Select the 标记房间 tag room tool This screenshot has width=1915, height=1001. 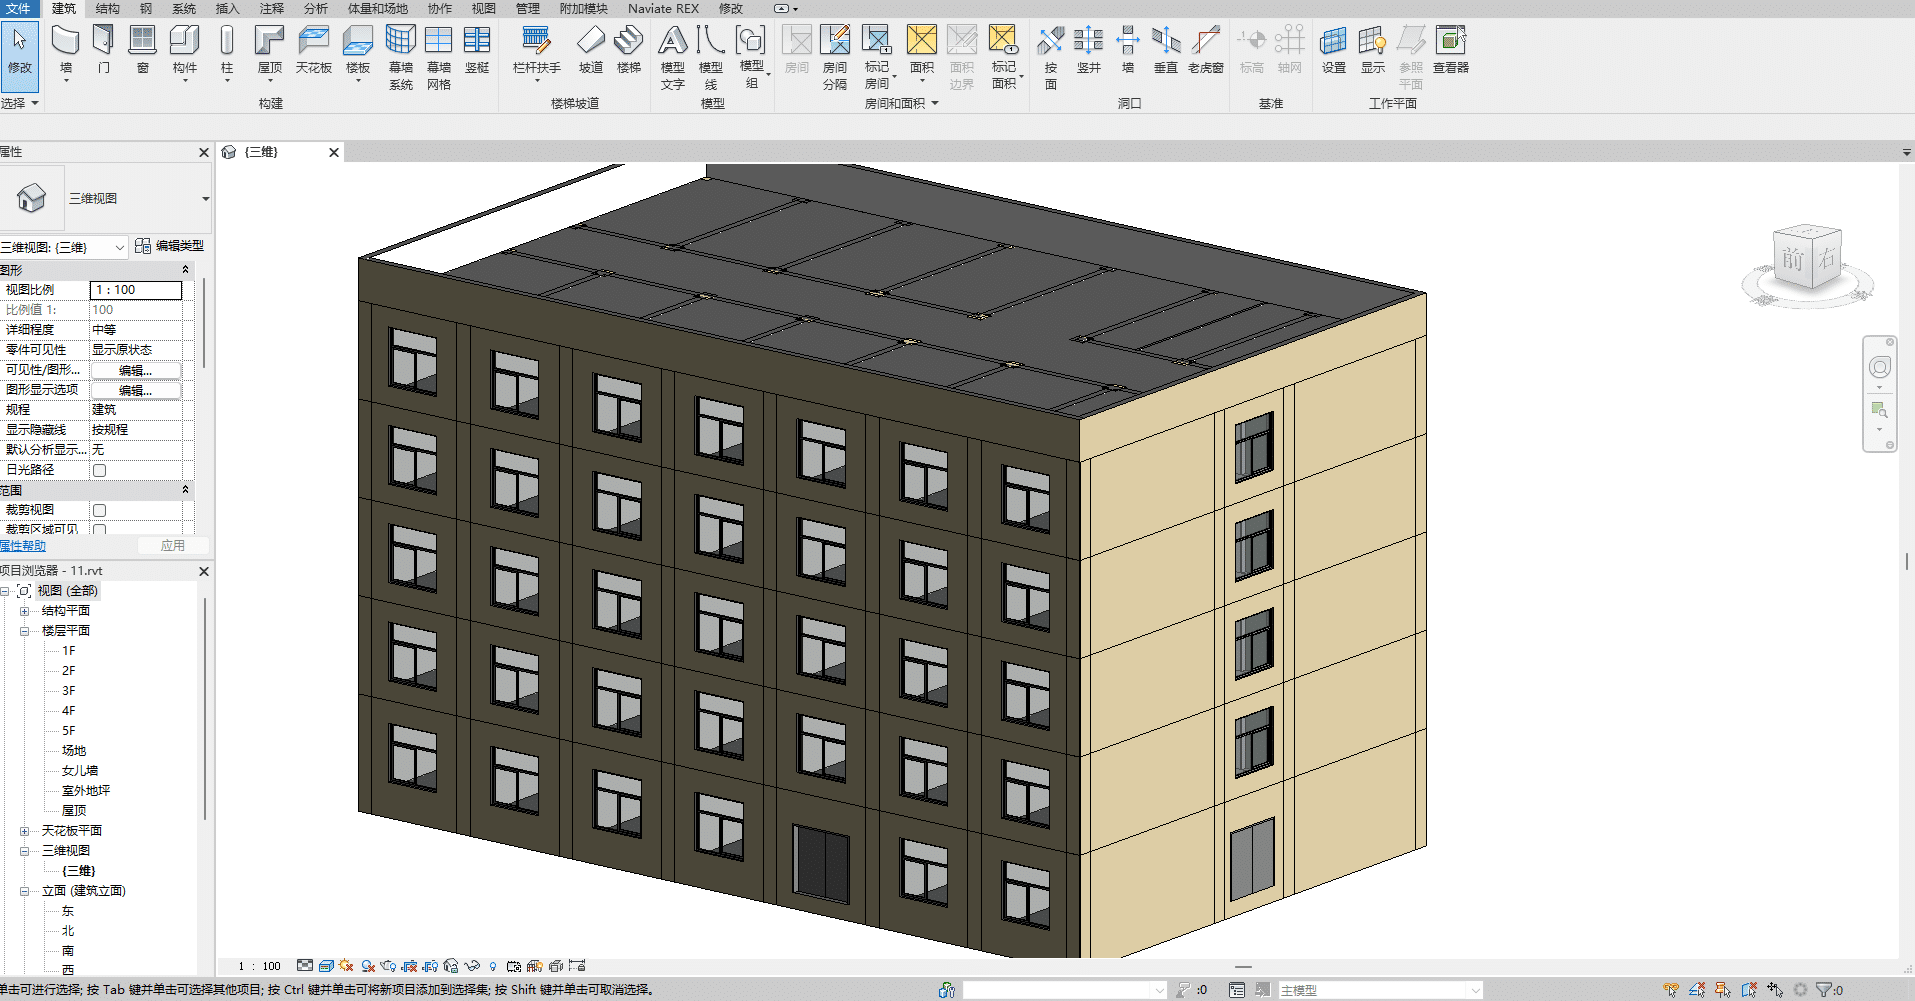click(877, 58)
